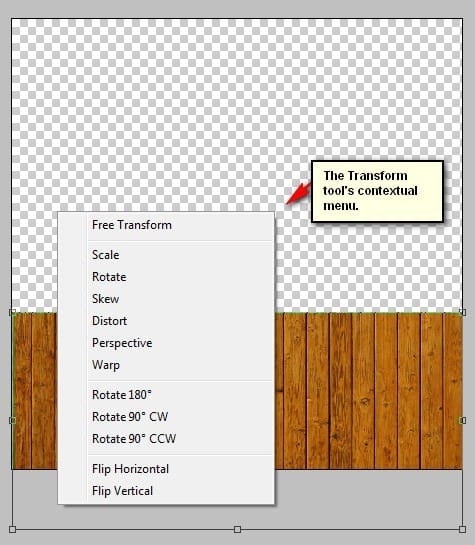Choose Flip Horizontal

tap(166, 469)
